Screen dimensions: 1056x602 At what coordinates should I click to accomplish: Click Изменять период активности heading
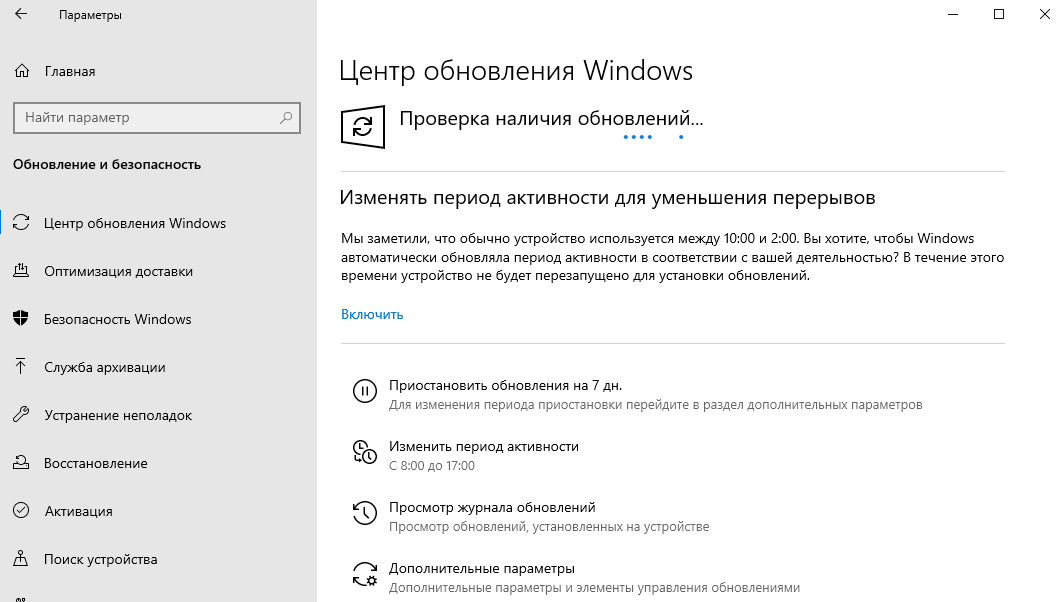607,197
